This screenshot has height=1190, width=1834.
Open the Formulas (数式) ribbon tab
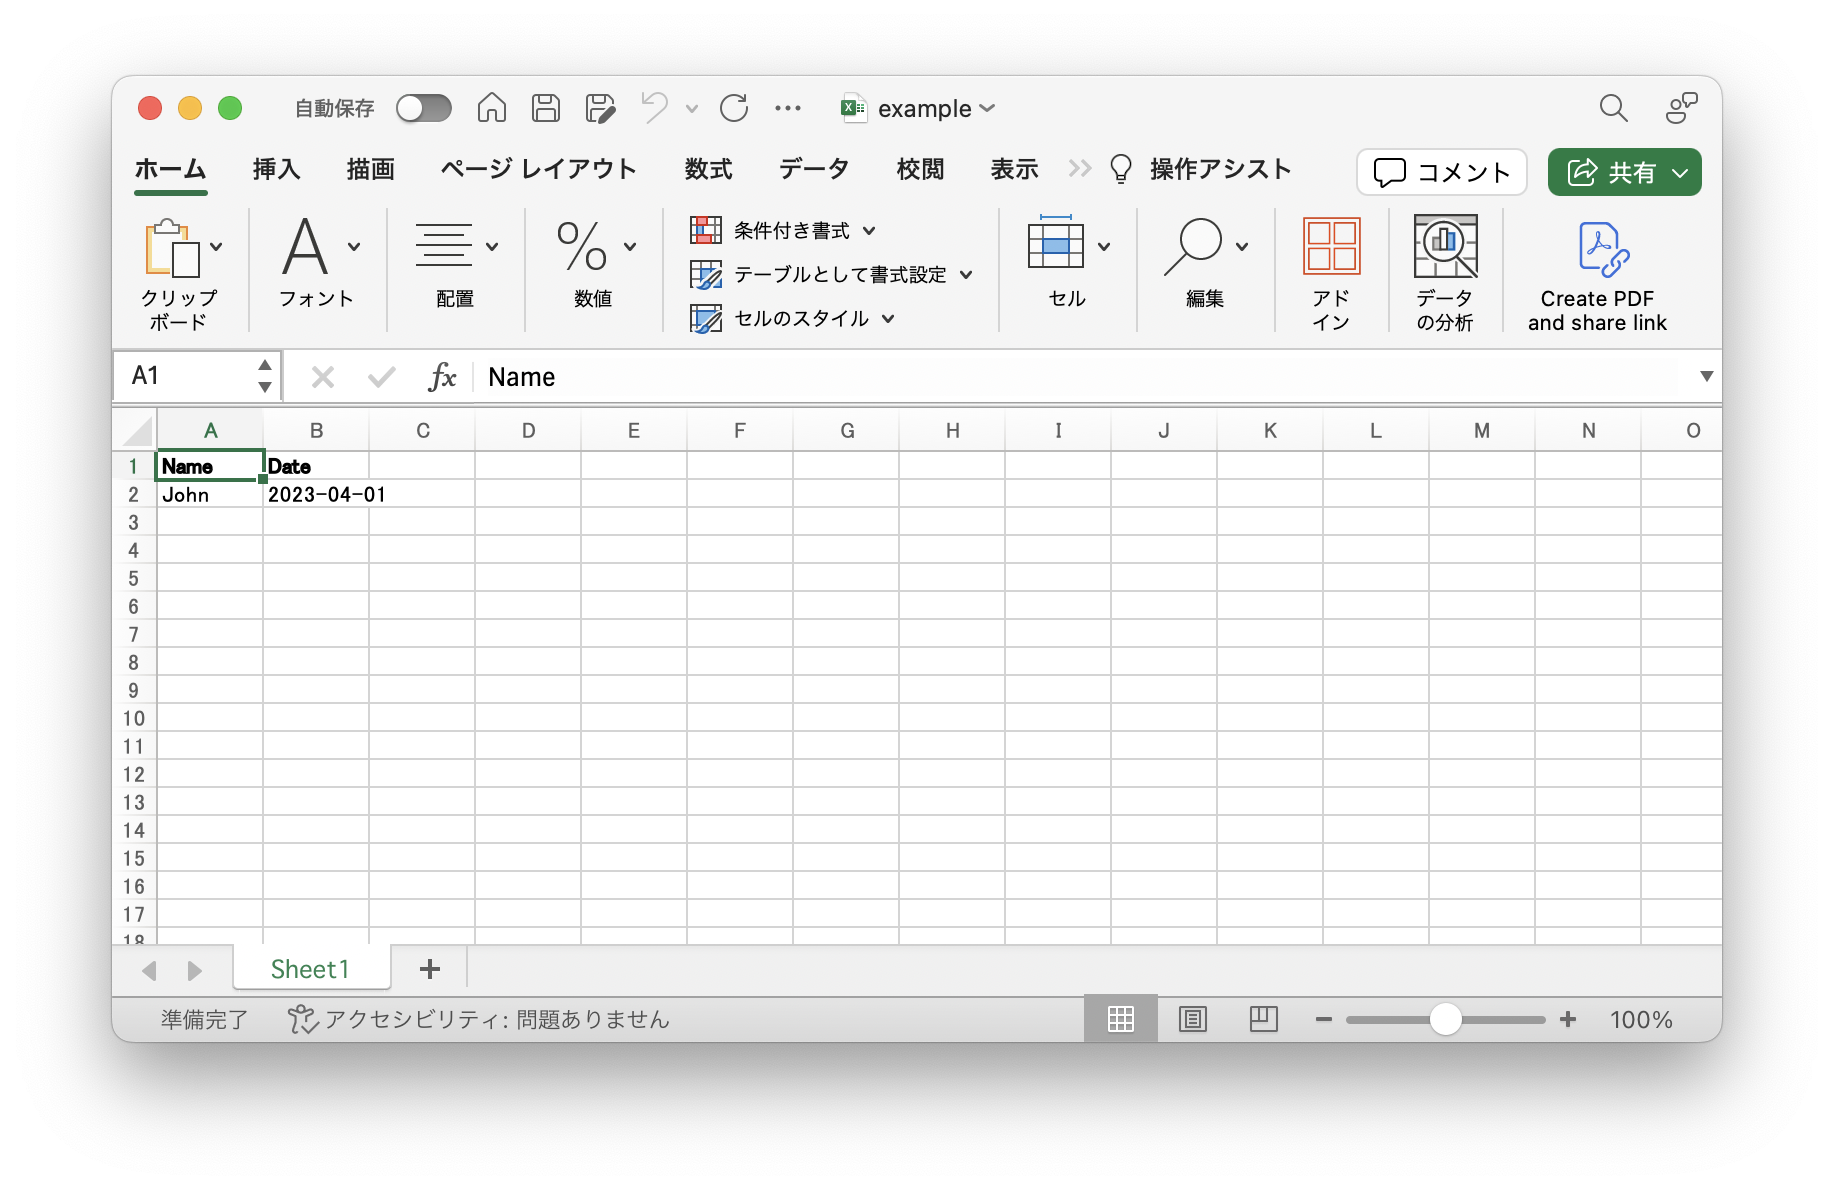coord(709,169)
